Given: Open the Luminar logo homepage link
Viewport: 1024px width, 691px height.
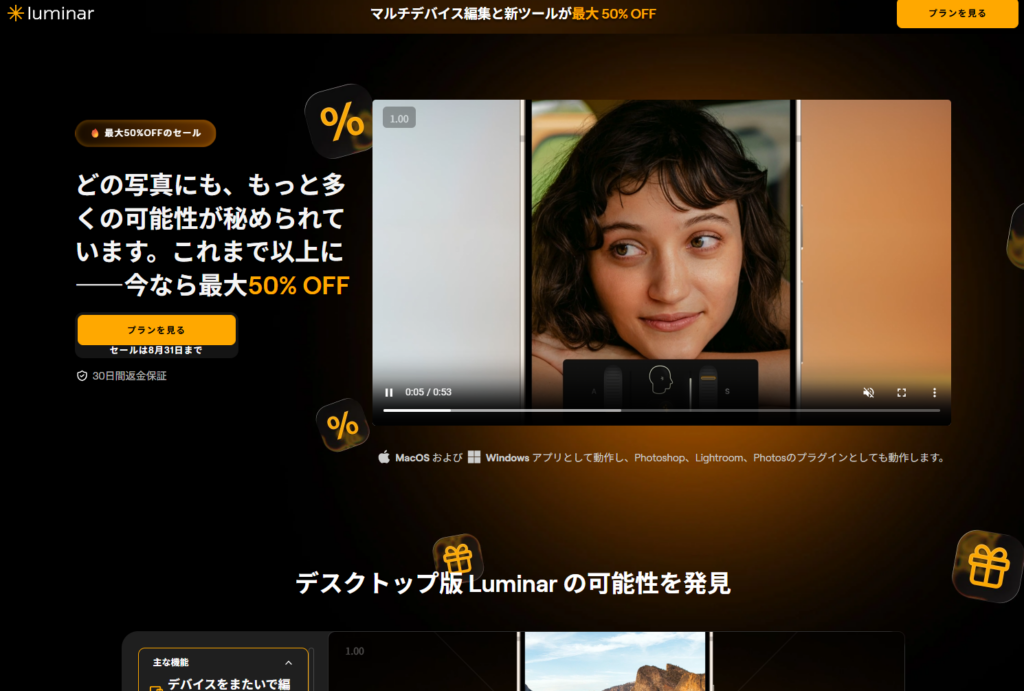Looking at the screenshot, I should click(50, 13).
